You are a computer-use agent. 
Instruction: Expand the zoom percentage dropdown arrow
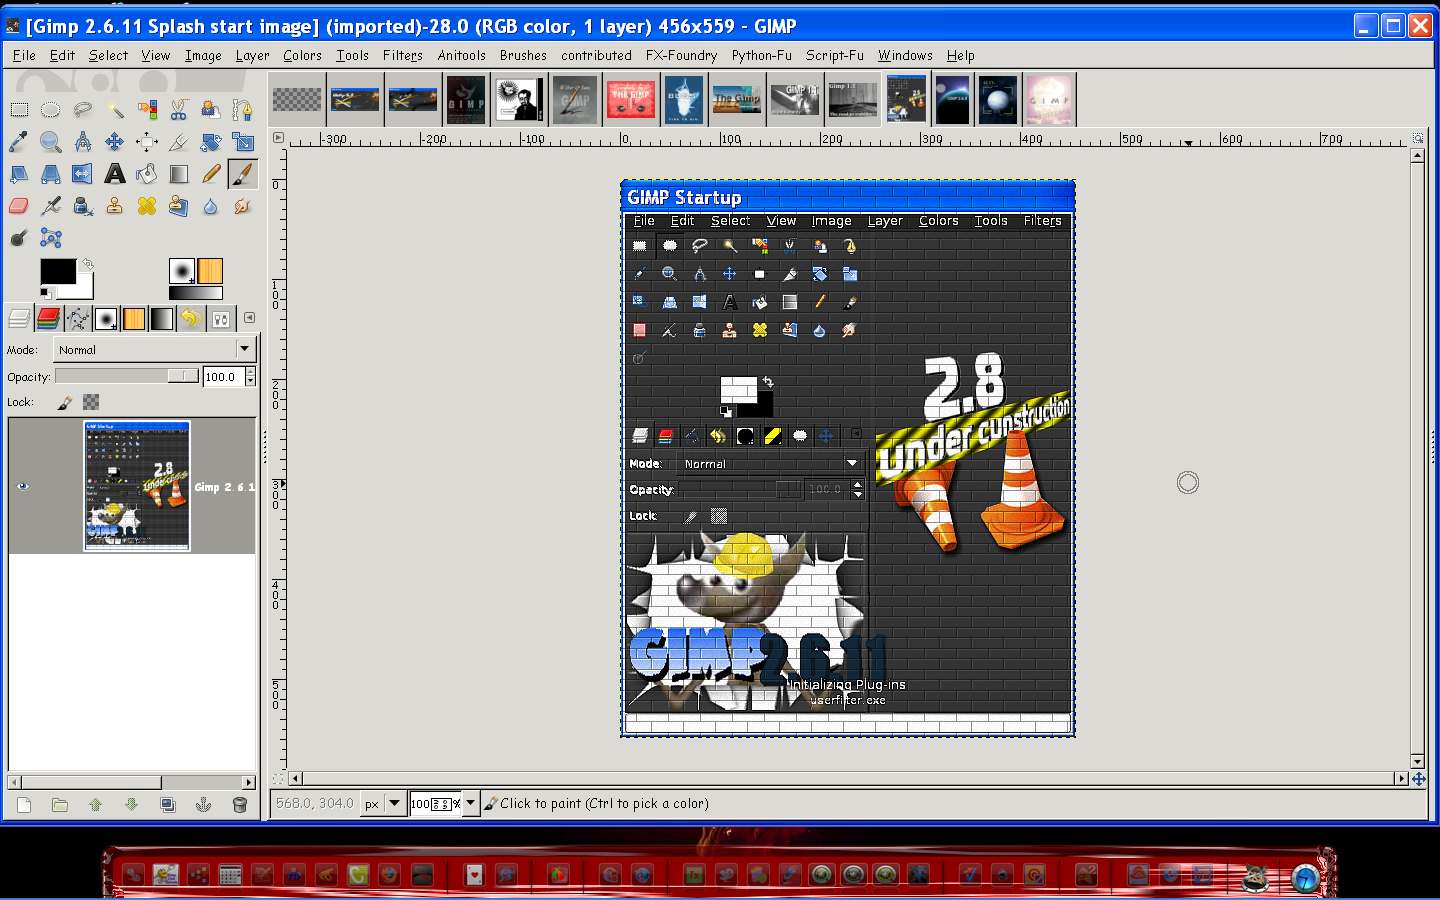point(471,803)
